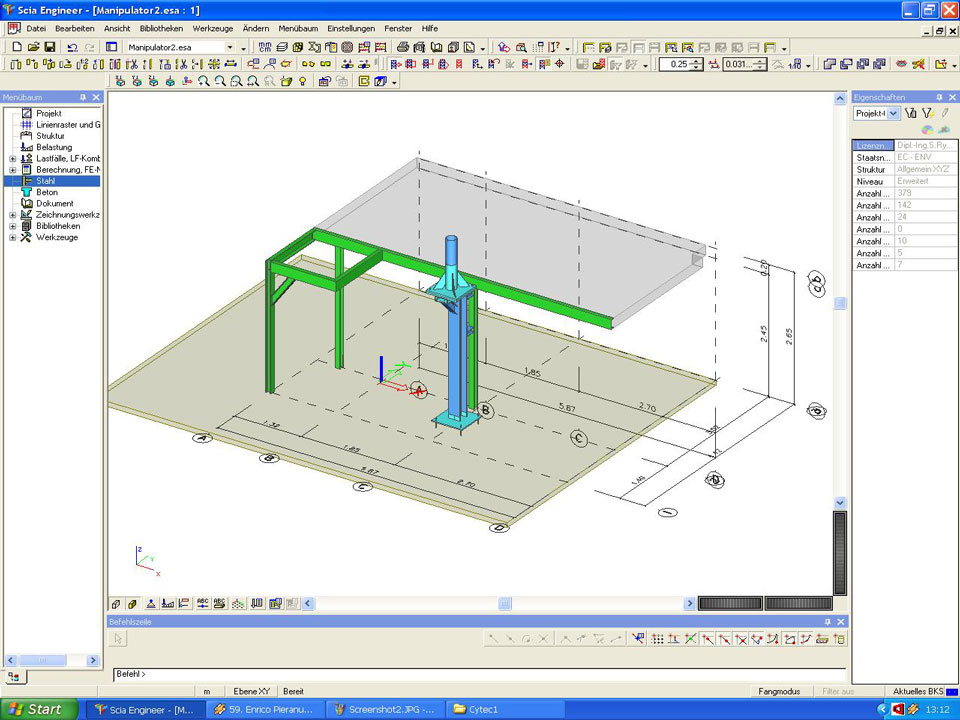The height and width of the screenshot is (720, 960).
Task: Select Beton in the menu tree
Action: 47,192
